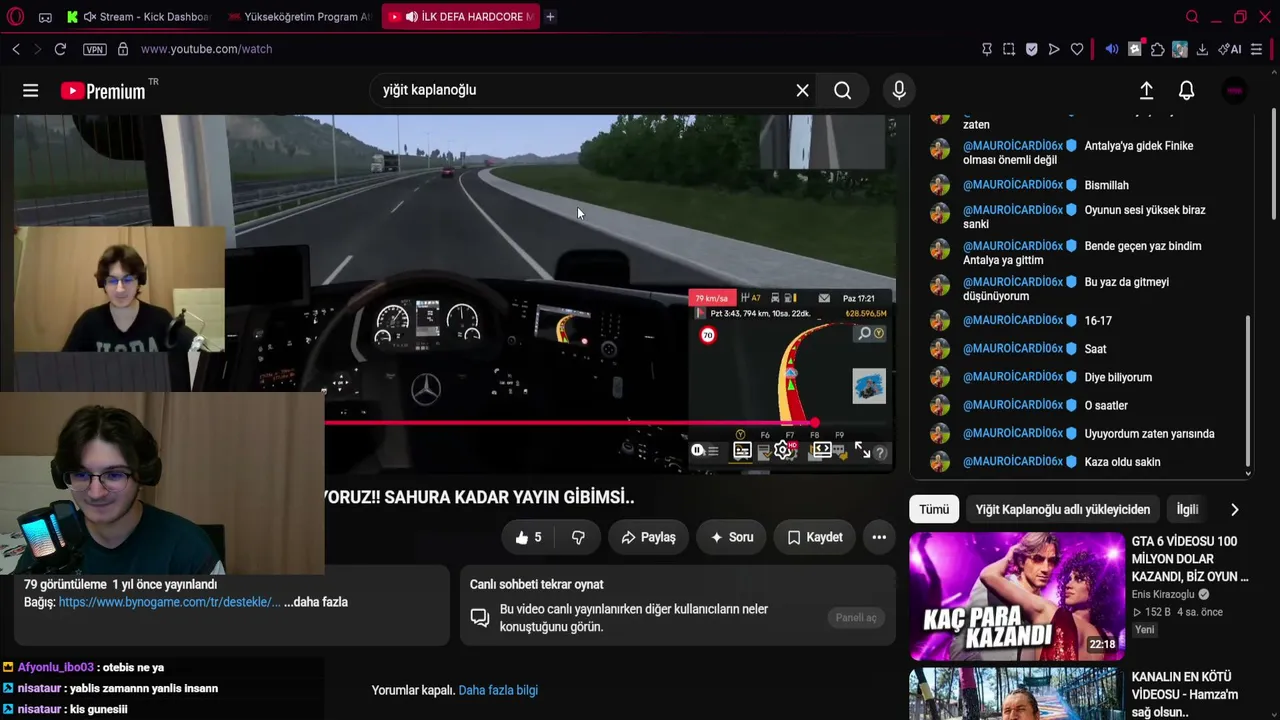Screen dimensions: 1280x720
Task: Pin the page using the pinboard icon
Action: tap(987, 49)
